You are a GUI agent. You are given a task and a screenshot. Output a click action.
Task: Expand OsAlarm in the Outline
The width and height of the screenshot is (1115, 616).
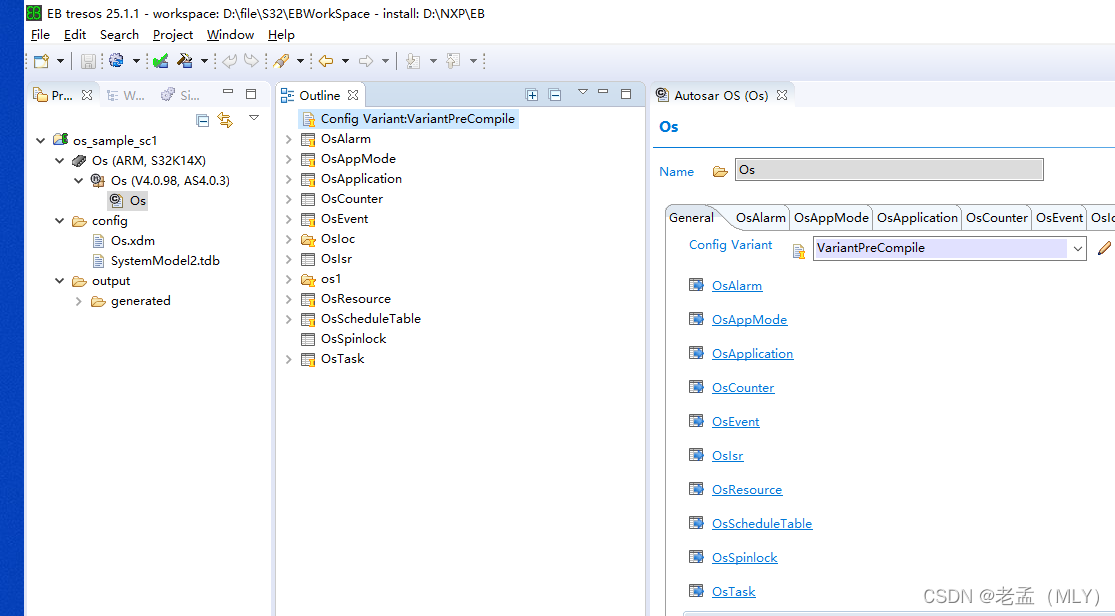pos(289,139)
